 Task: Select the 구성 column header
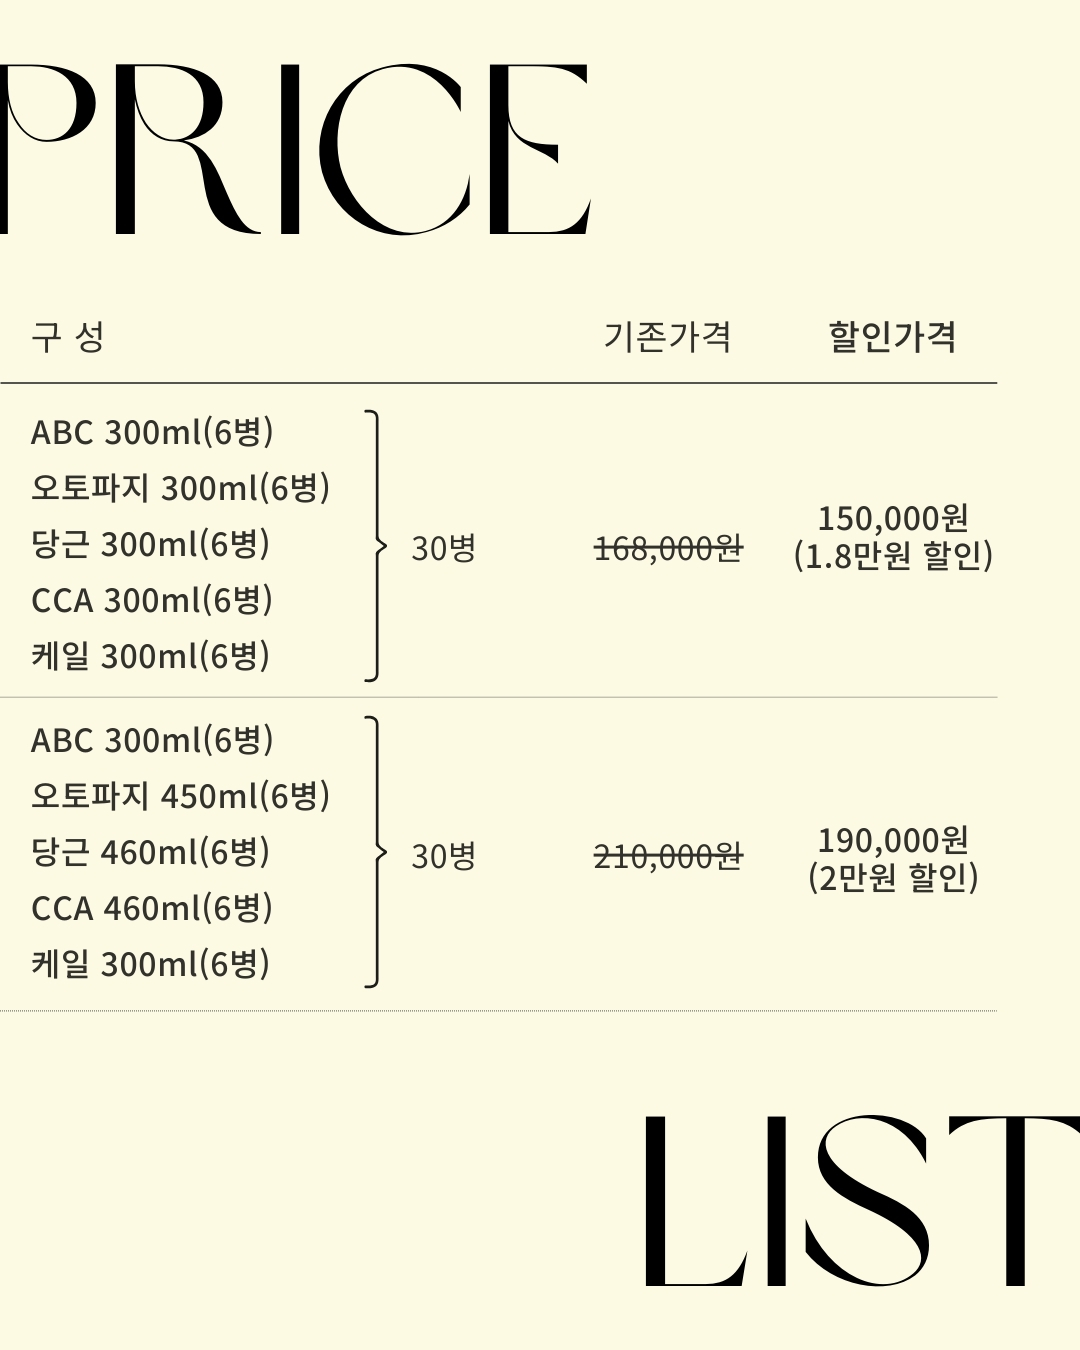(68, 337)
